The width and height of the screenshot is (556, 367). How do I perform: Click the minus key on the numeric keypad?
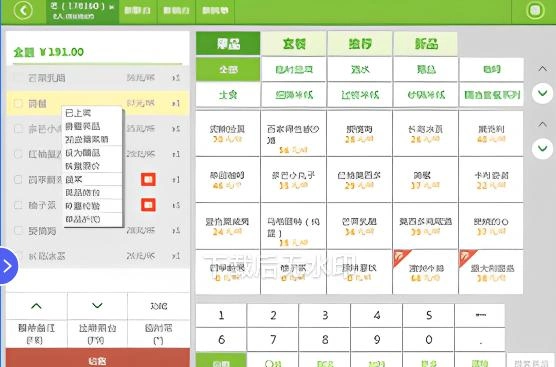480,315
